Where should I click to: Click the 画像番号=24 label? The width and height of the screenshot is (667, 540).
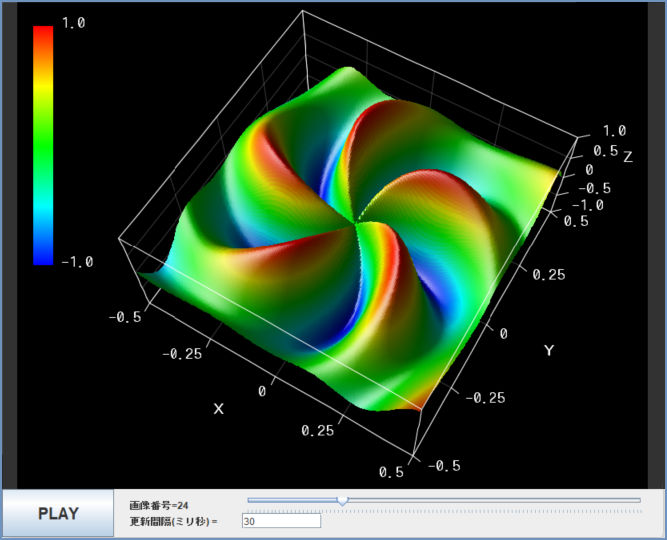point(159,506)
